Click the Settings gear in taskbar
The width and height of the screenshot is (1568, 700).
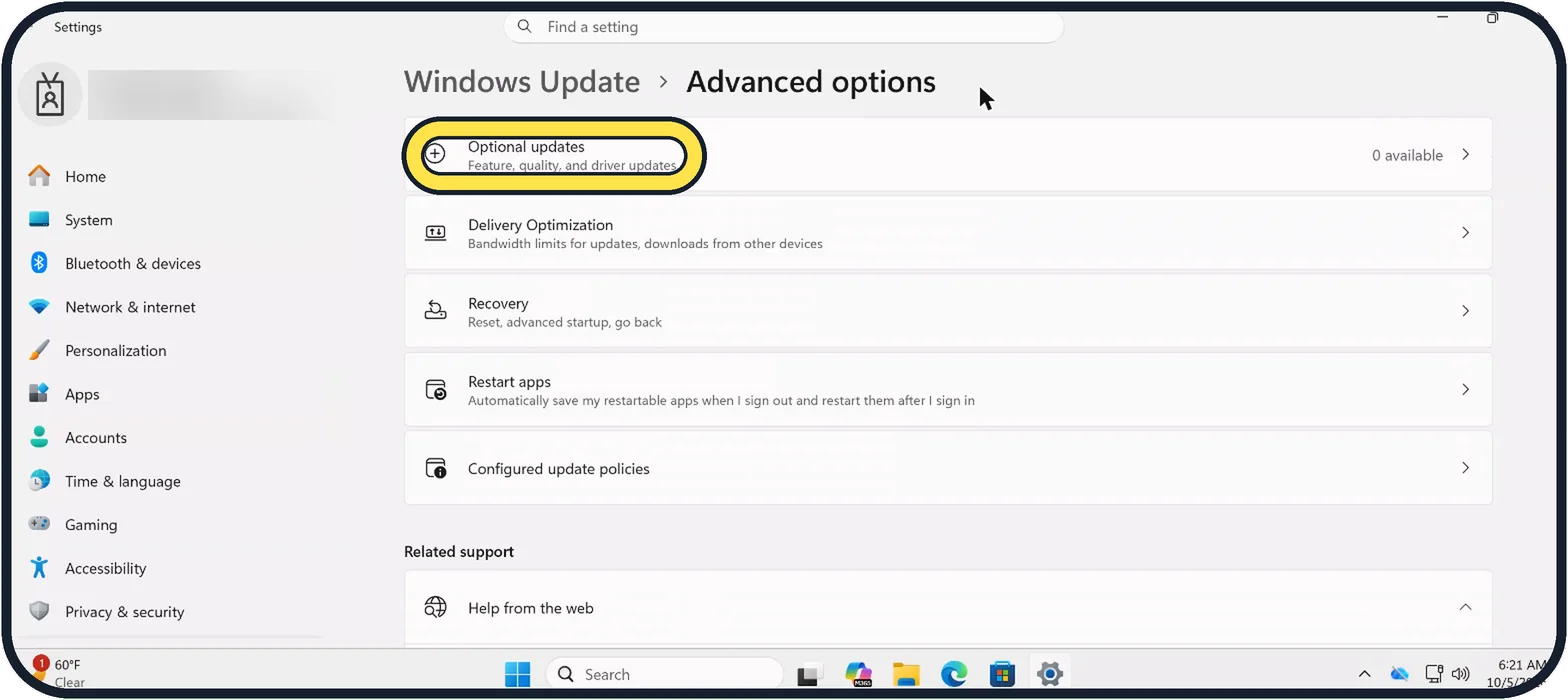tap(1049, 675)
